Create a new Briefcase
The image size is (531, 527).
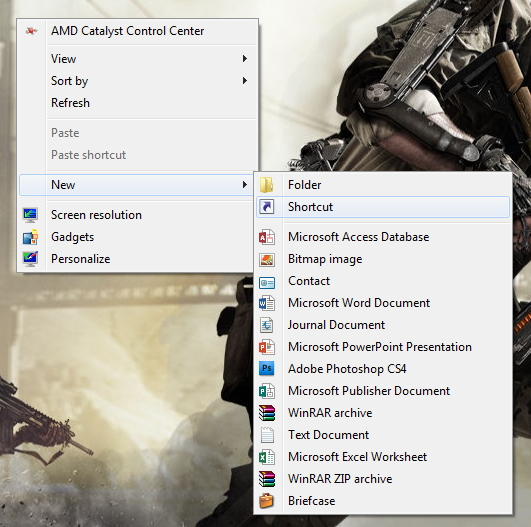(383, 501)
